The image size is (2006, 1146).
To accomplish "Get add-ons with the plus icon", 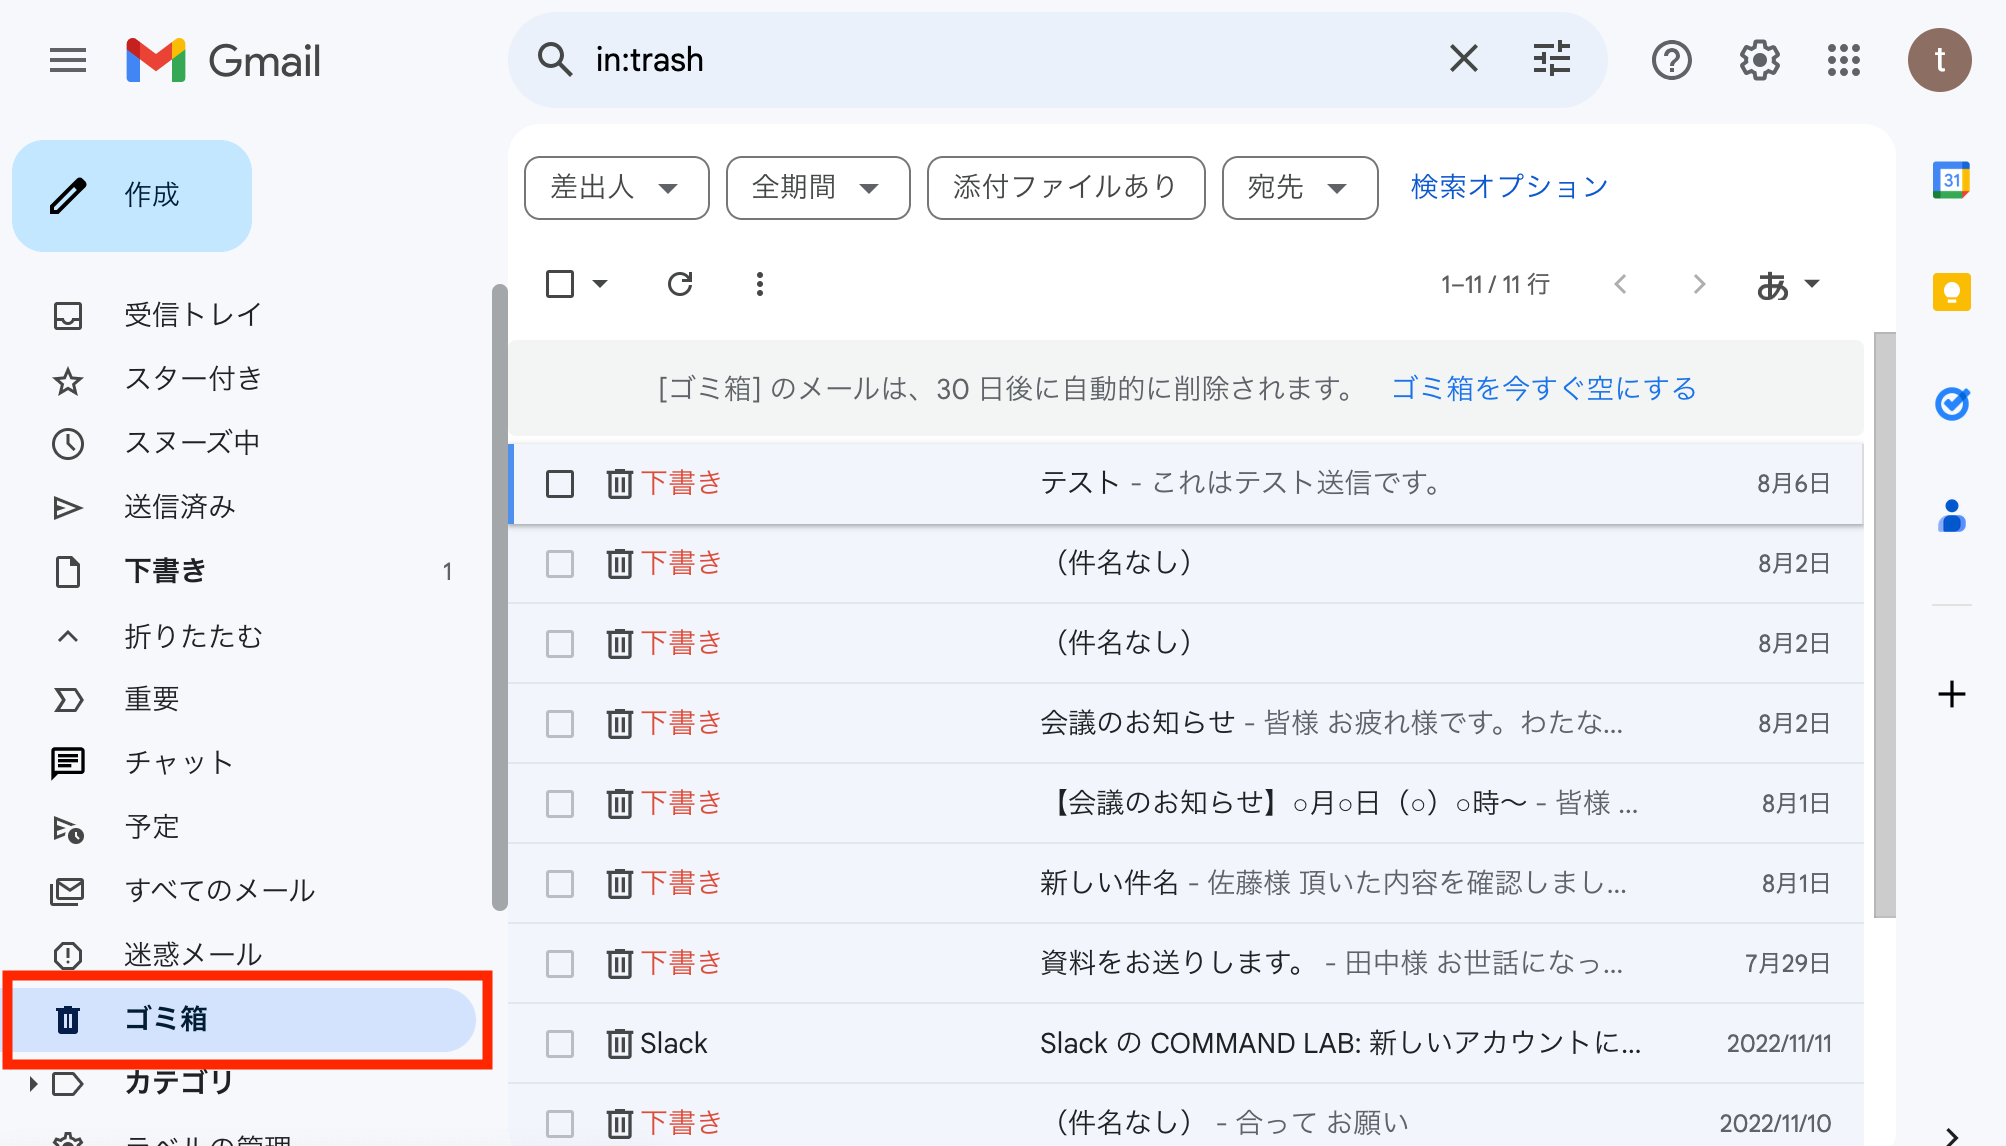I will pos(1951,694).
